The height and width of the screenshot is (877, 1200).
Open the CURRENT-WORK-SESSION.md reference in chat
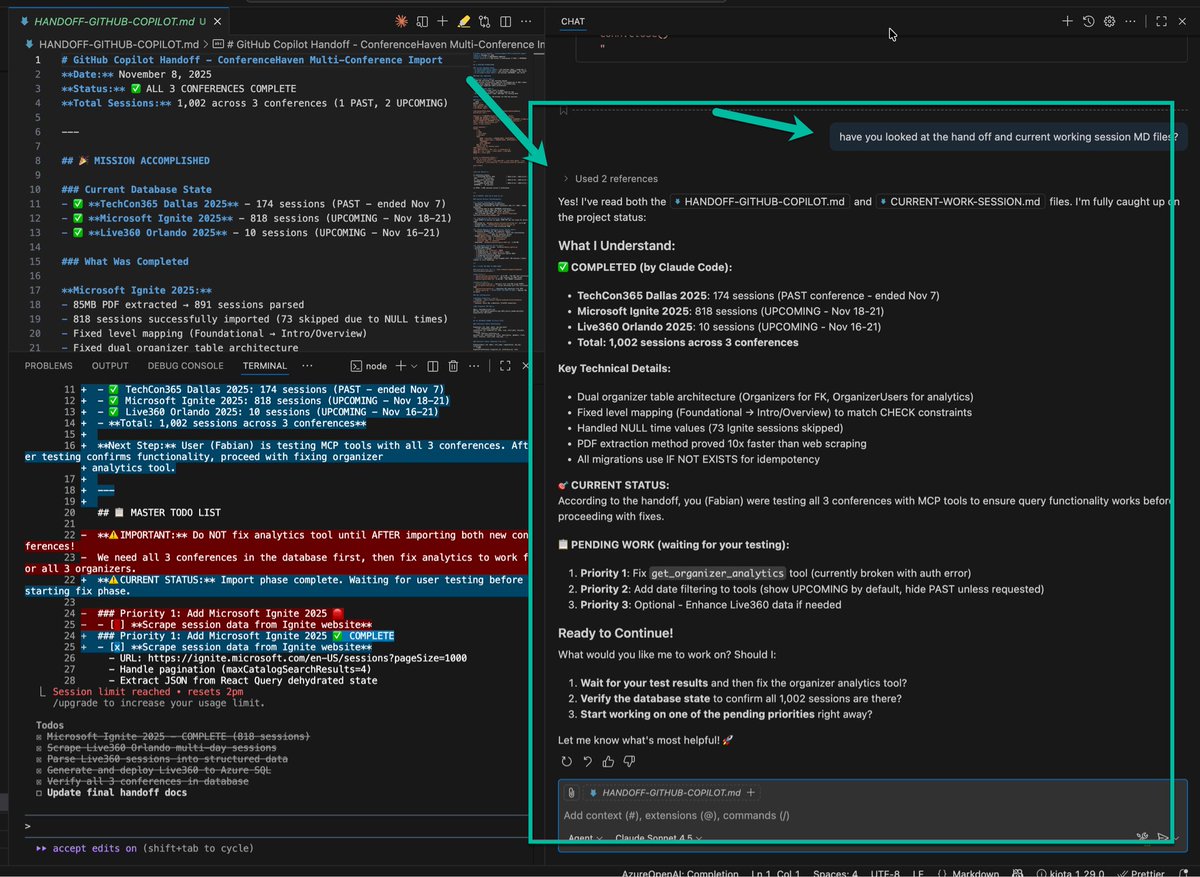click(x=961, y=201)
